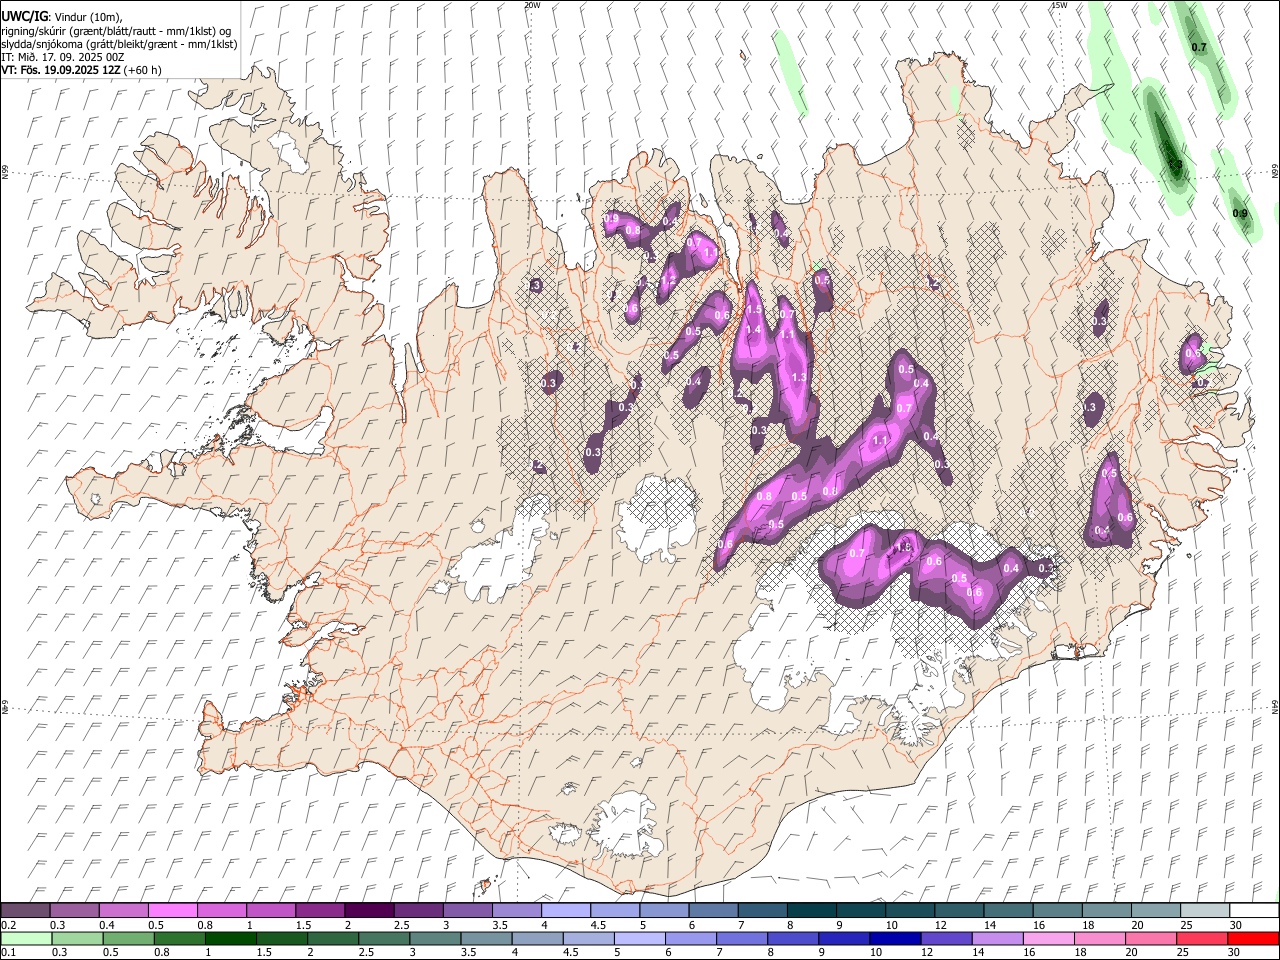Viewport: 1280px width, 960px height.
Task: Click the pale green 0.1 swatch in the lower legend row
Action: pyautogui.click(x=27, y=939)
